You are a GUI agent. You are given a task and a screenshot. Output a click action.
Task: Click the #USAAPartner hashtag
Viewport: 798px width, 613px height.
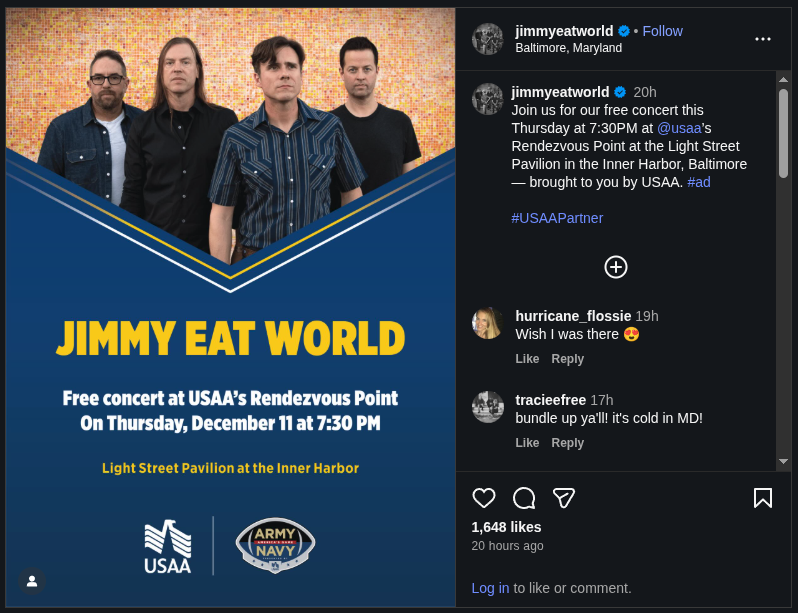point(557,218)
